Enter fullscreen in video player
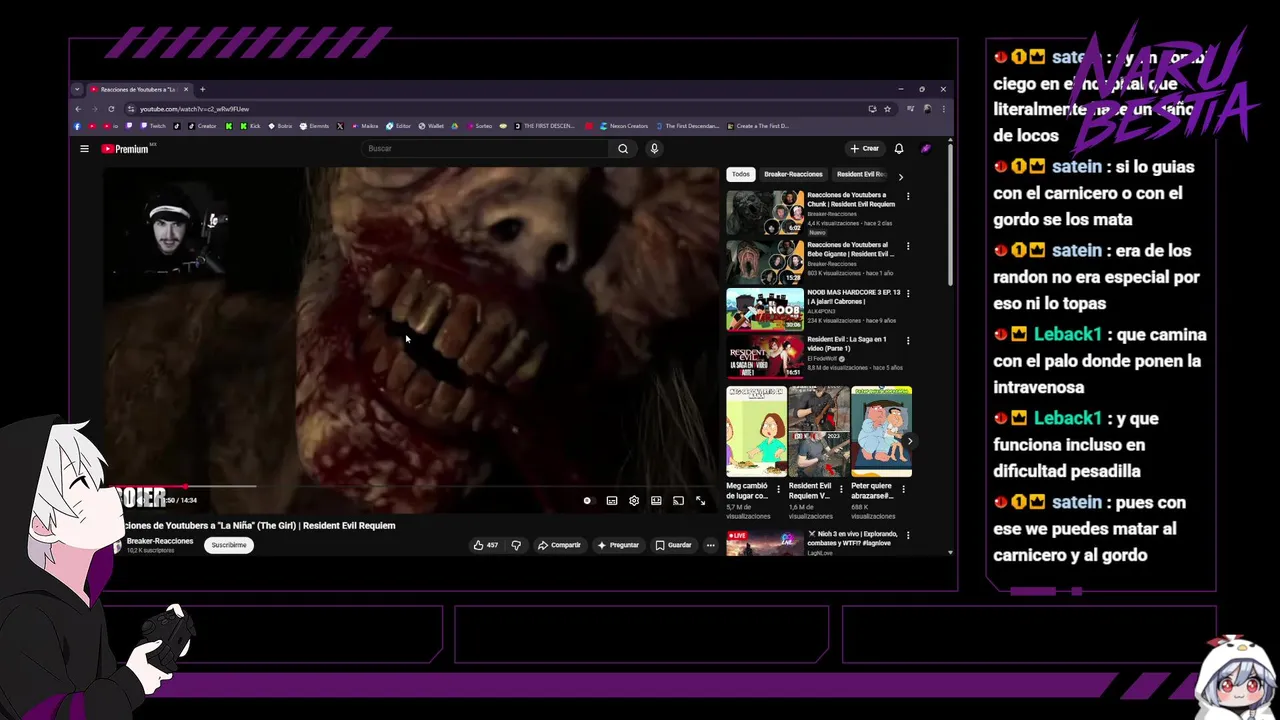1280x720 pixels. coord(700,501)
